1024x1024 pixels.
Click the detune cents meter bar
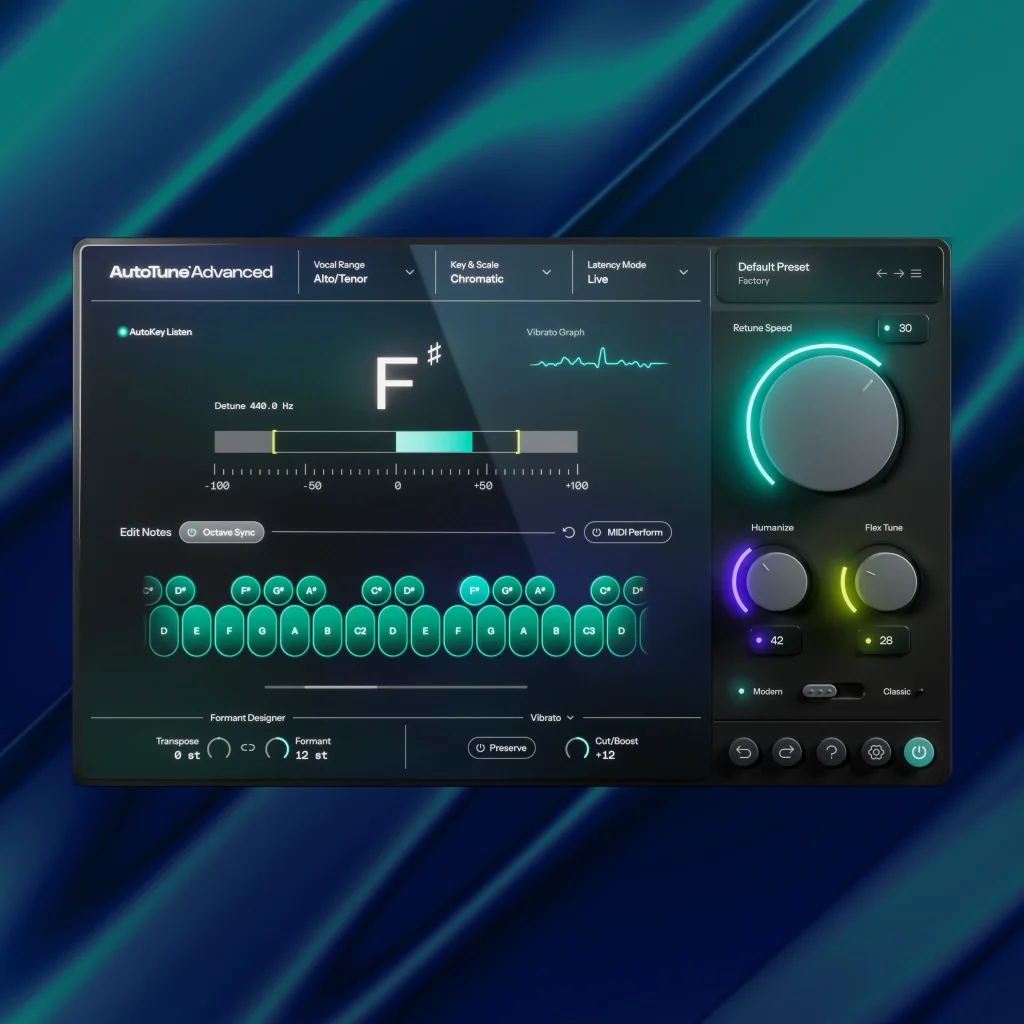pyautogui.click(x=396, y=442)
